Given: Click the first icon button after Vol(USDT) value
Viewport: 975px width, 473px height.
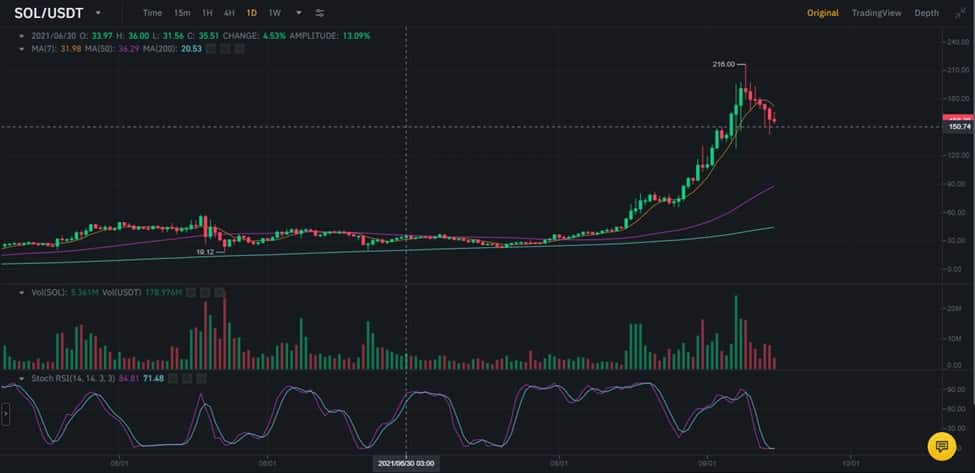Looking at the screenshot, I should 192,292.
